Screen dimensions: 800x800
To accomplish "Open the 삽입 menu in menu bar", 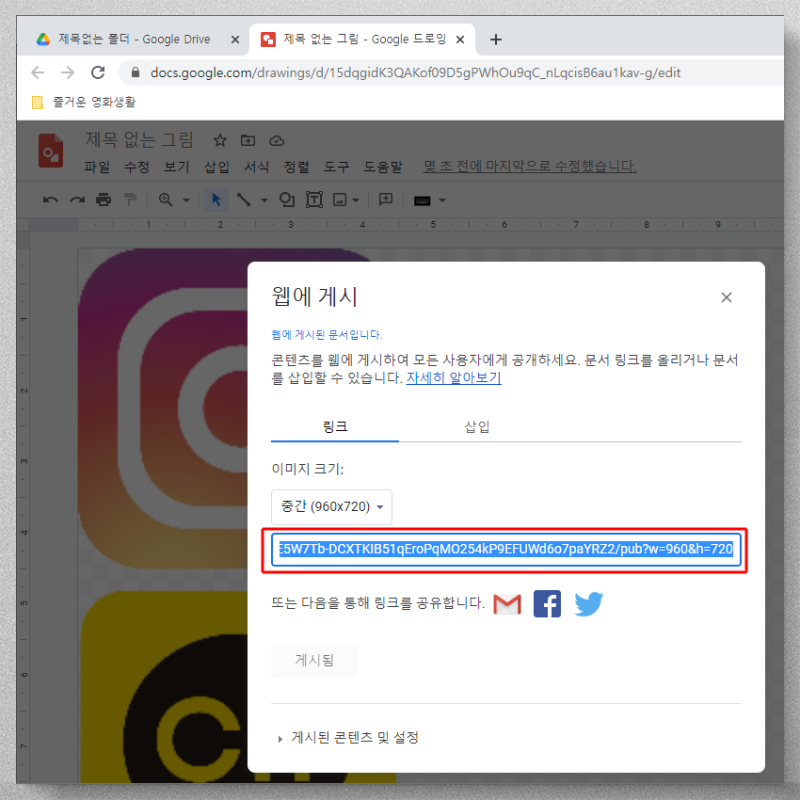I will pos(217,167).
